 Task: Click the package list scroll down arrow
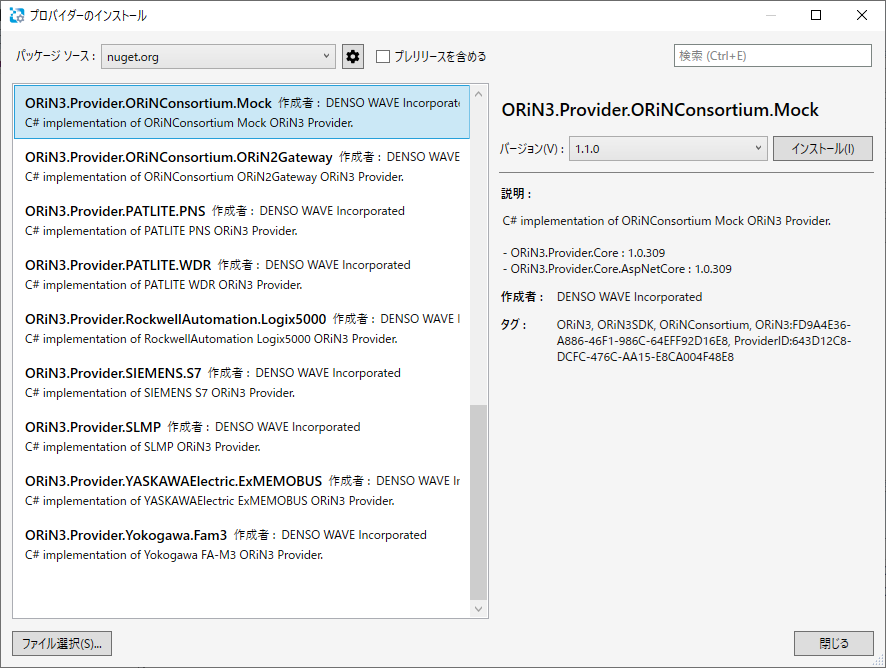pyautogui.click(x=479, y=609)
